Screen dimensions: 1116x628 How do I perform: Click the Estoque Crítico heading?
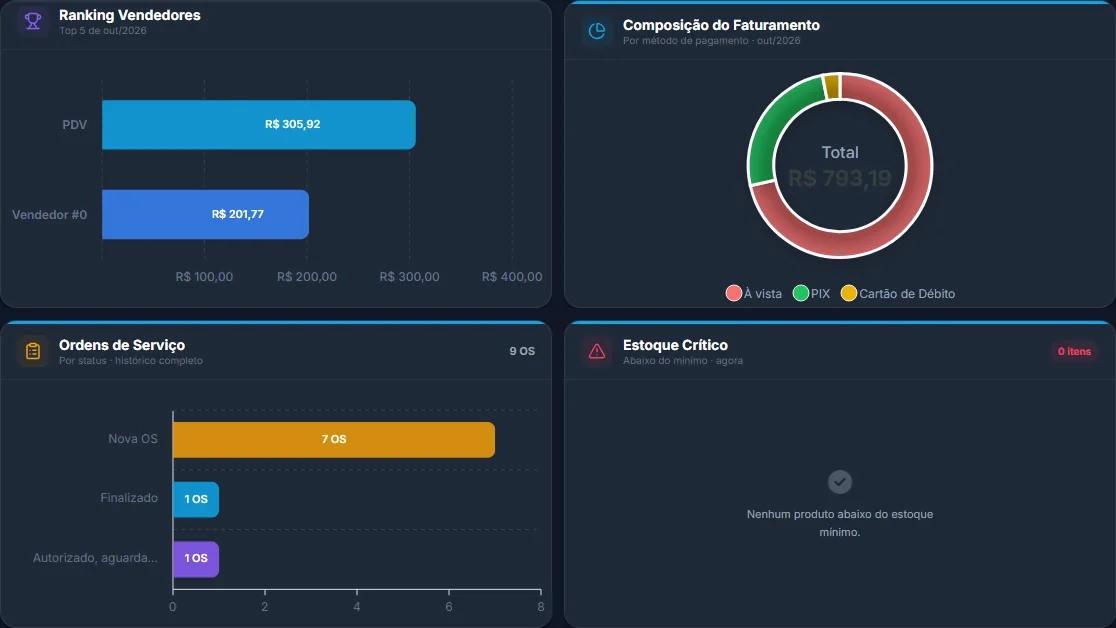click(x=675, y=345)
